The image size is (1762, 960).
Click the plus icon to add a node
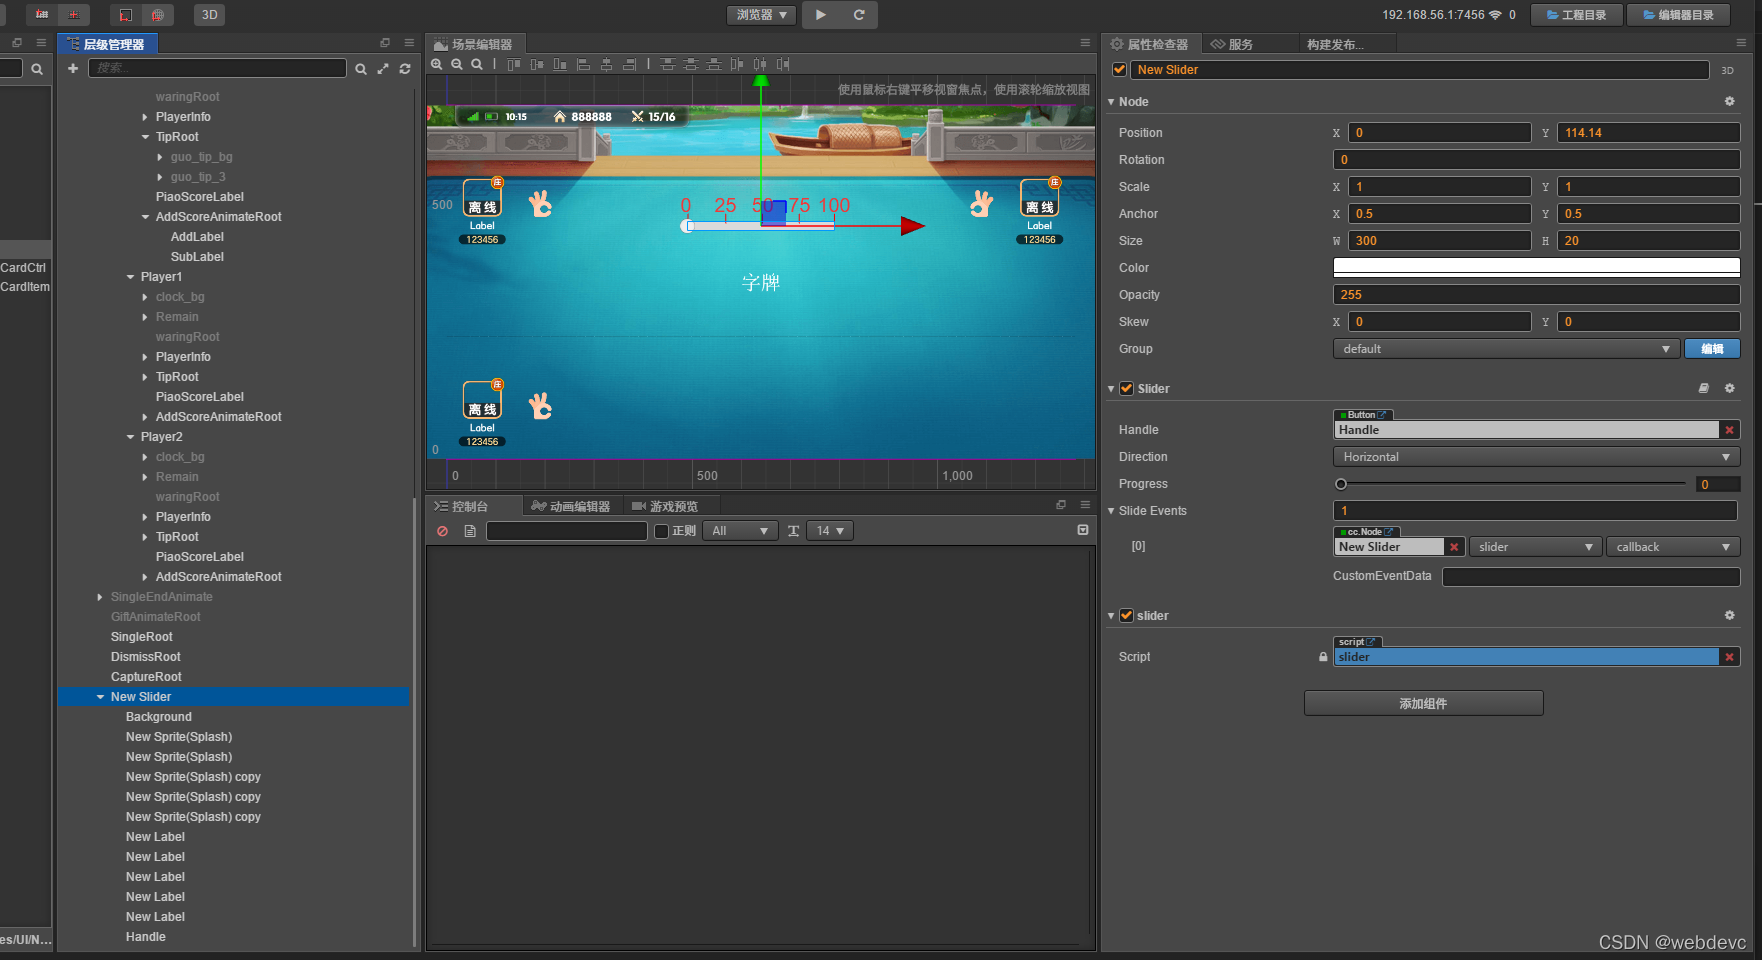[x=73, y=68]
